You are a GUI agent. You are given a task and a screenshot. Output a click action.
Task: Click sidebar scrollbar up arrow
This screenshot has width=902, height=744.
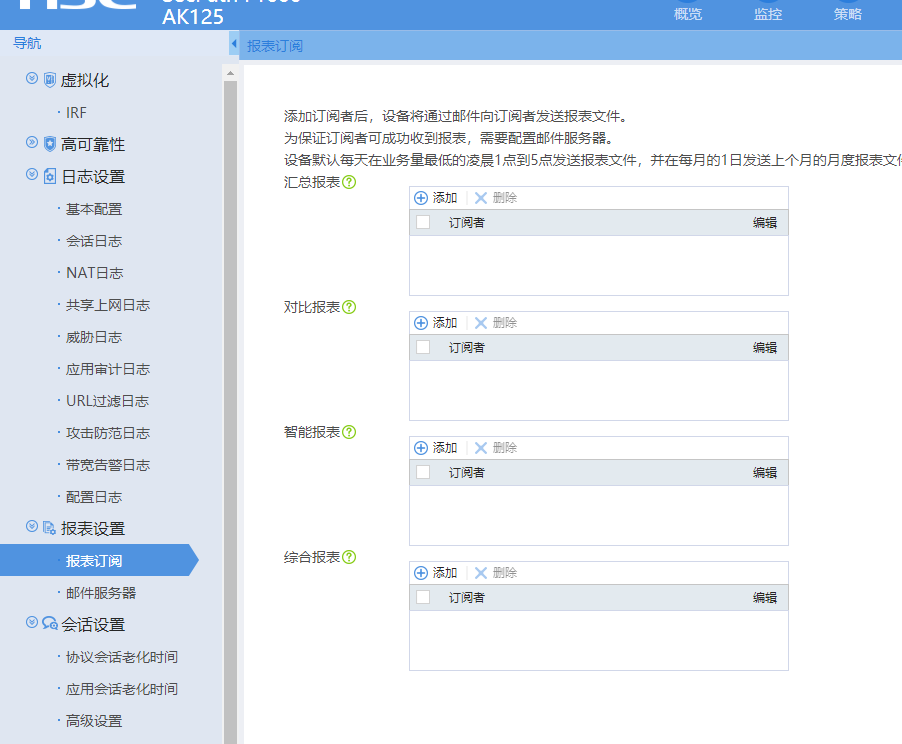click(230, 73)
